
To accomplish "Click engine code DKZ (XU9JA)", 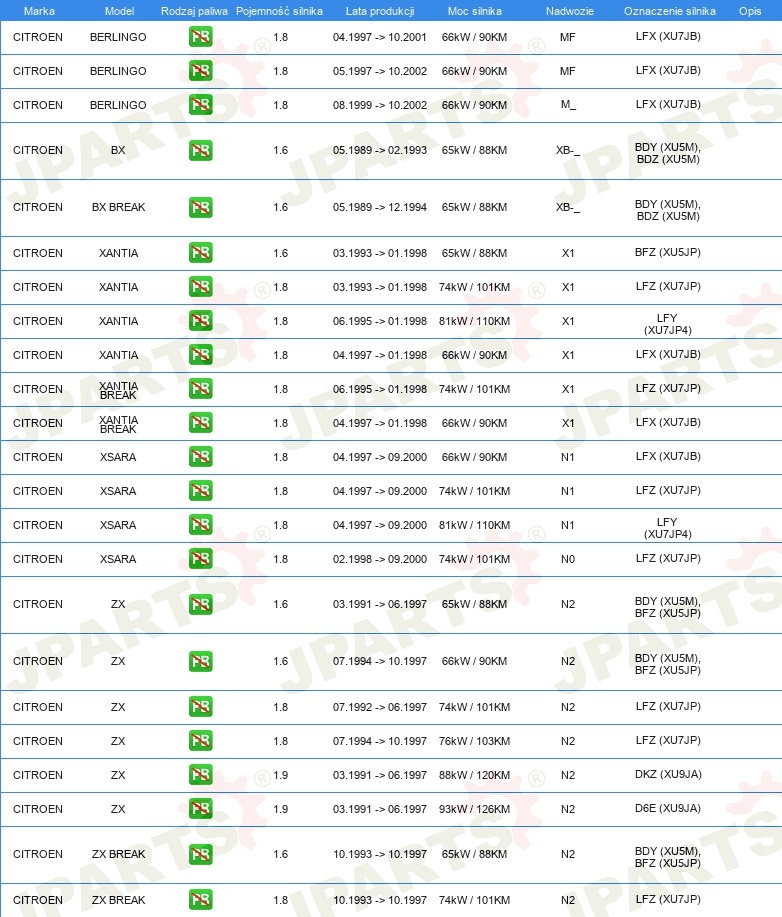I will click(x=668, y=774).
